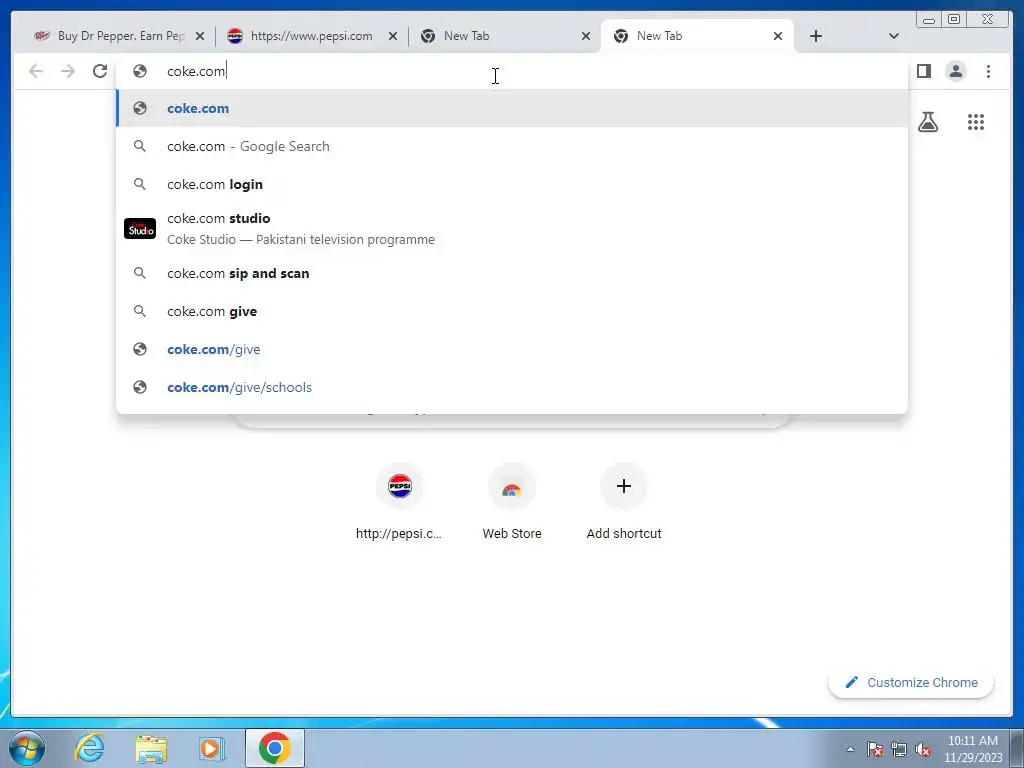Open a new tab with plus button
Viewport: 1024px width, 768px height.
click(x=816, y=36)
